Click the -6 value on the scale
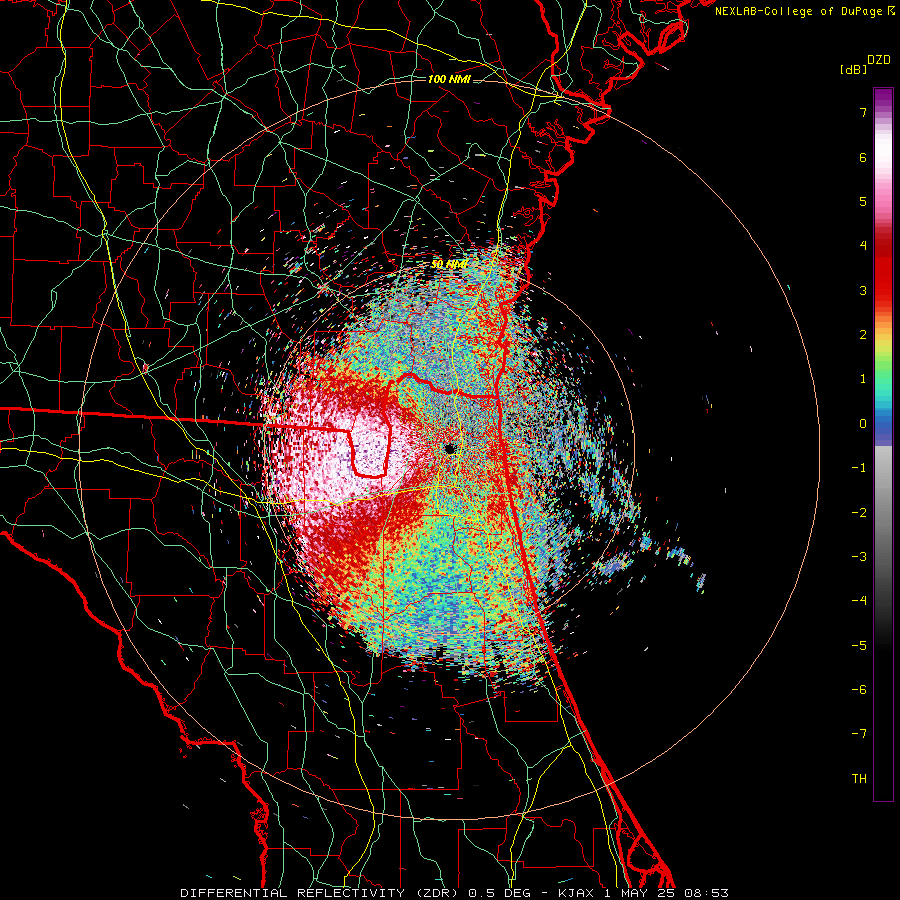The image size is (900, 900). click(859, 690)
